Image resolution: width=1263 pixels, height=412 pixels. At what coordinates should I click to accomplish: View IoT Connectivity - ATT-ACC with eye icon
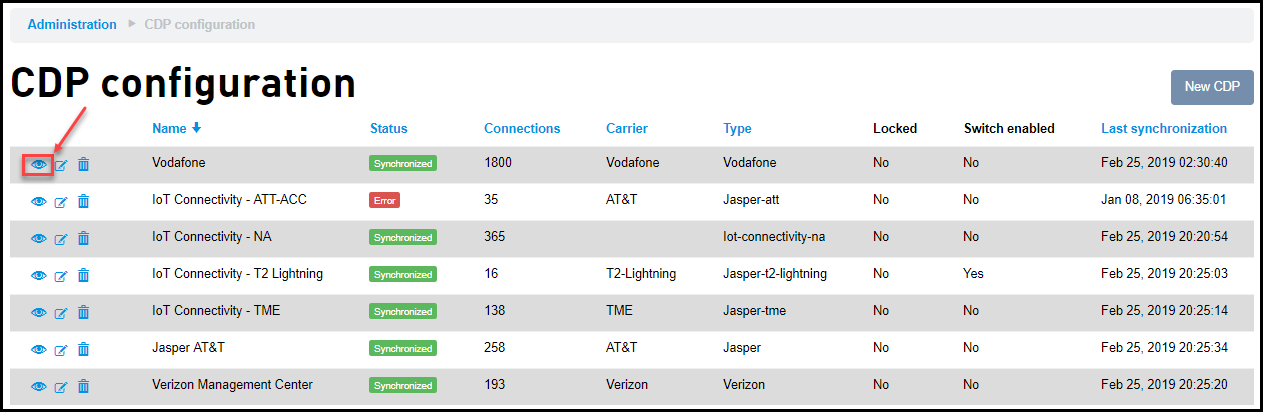pos(39,201)
